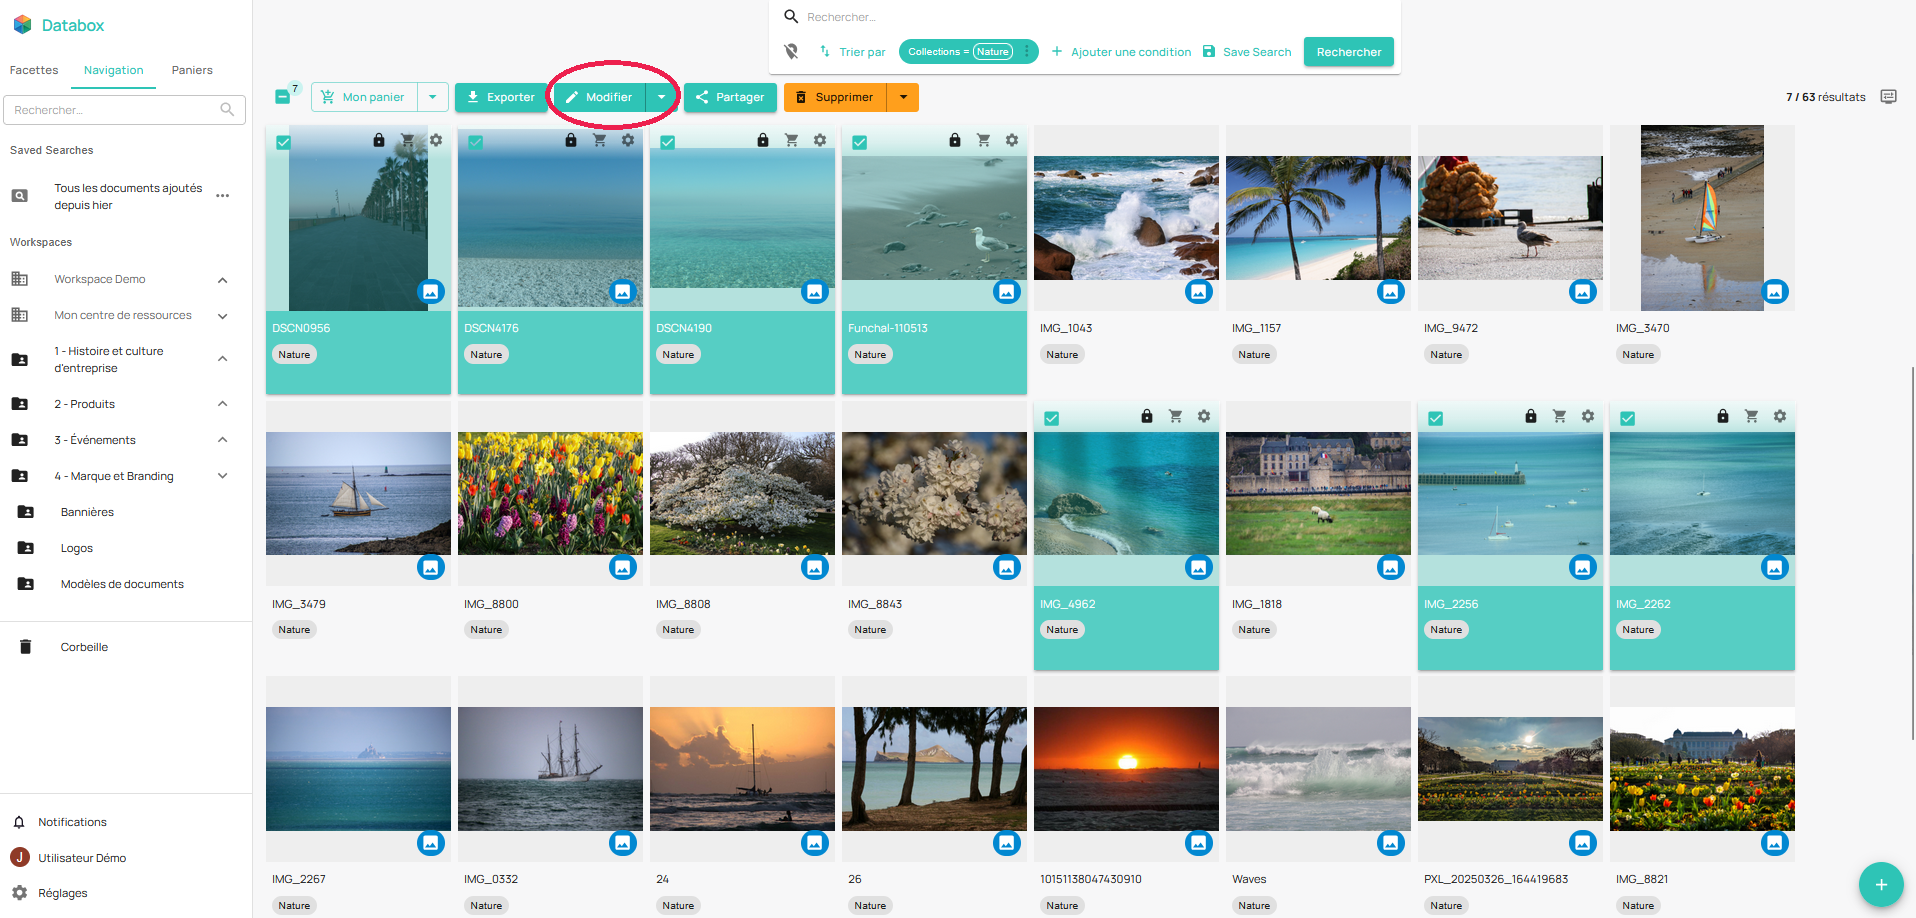Viewport: 1916px width, 918px height.
Task: Open the display options icon beside results count
Action: 1888,97
